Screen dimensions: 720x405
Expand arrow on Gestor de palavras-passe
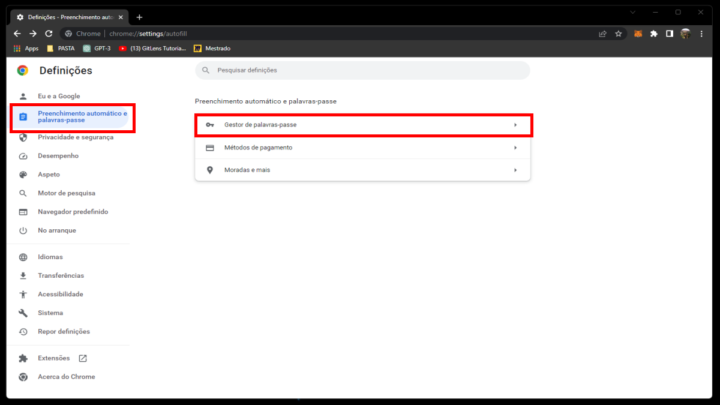point(515,125)
